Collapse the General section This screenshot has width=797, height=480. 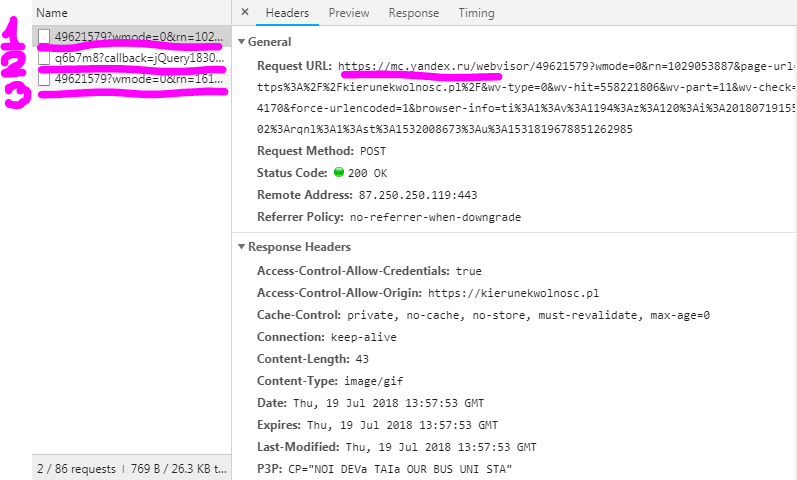coord(241,43)
